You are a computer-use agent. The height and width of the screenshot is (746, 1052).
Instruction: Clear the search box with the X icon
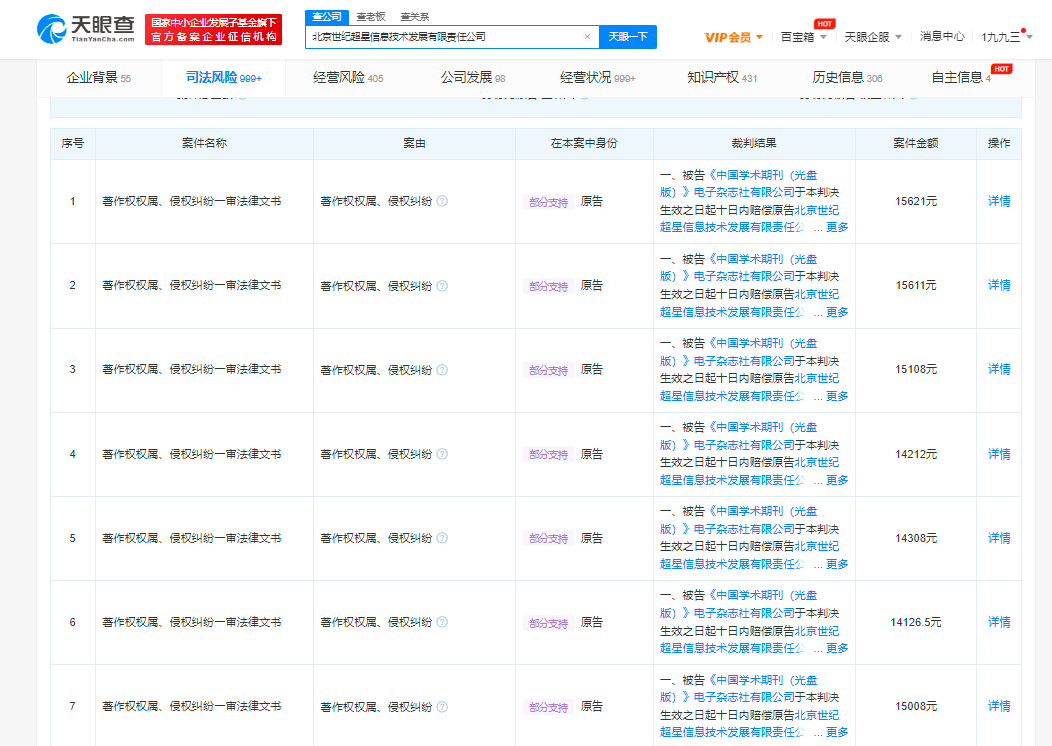click(x=587, y=37)
